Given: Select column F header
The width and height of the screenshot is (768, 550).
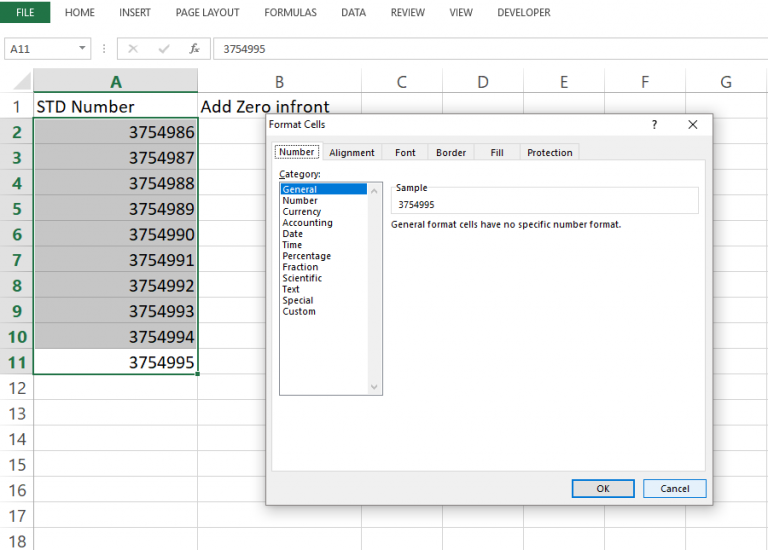Looking at the screenshot, I should [645, 81].
